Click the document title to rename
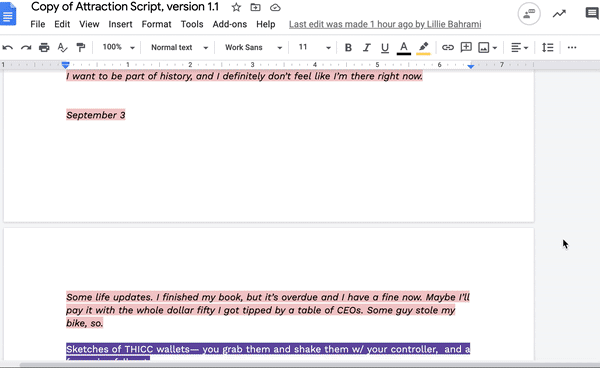This screenshot has width=600, height=368. click(125, 7)
